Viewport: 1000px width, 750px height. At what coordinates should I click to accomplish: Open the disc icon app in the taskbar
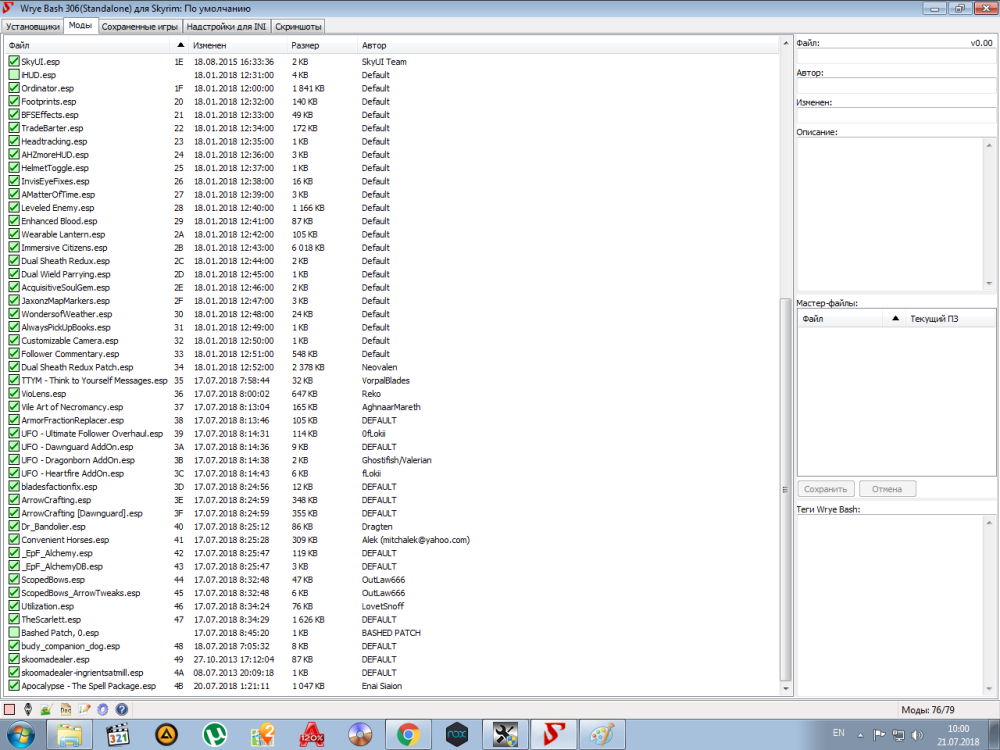pos(360,734)
